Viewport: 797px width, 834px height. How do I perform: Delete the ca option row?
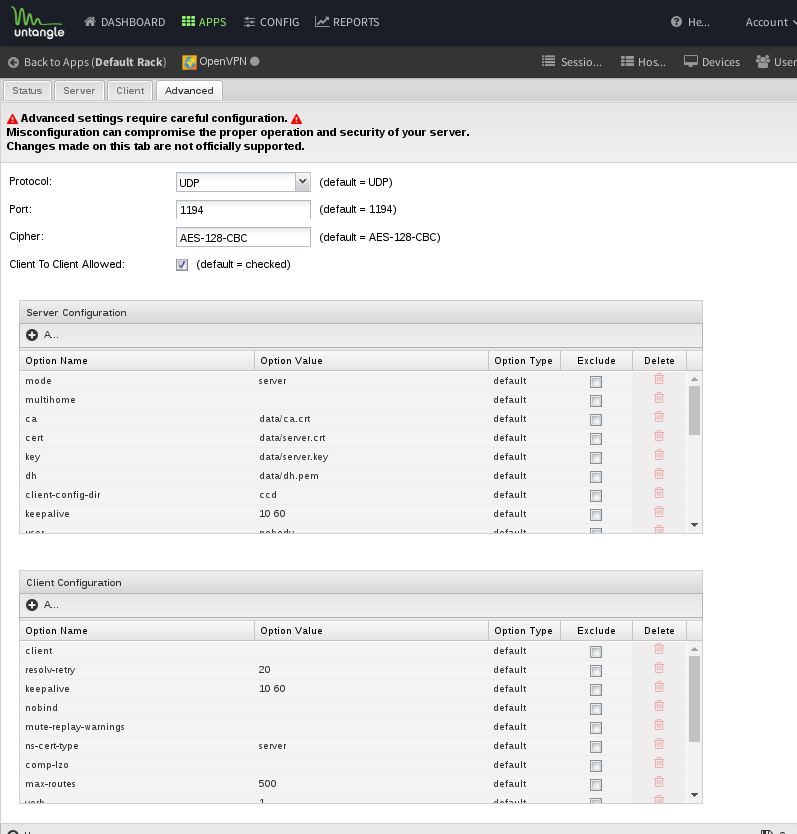659,416
